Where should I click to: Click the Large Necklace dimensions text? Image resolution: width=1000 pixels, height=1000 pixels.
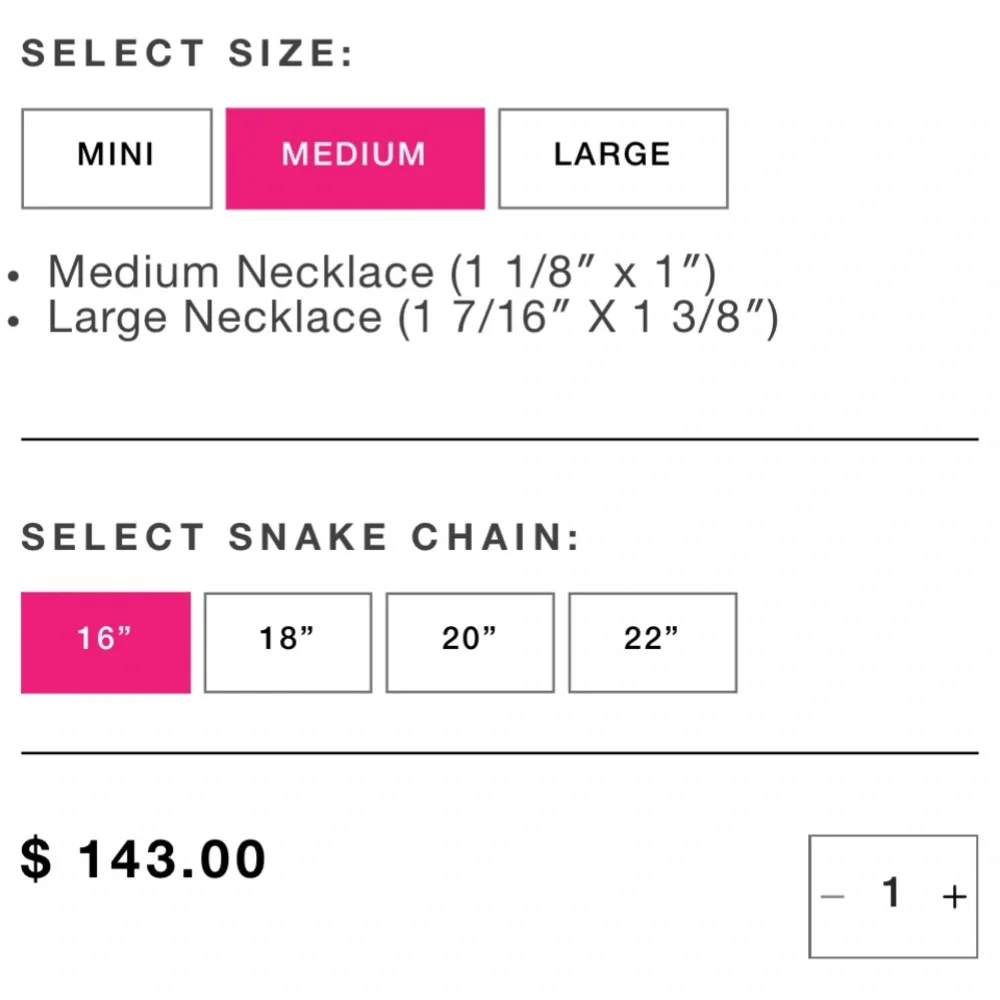(x=412, y=318)
